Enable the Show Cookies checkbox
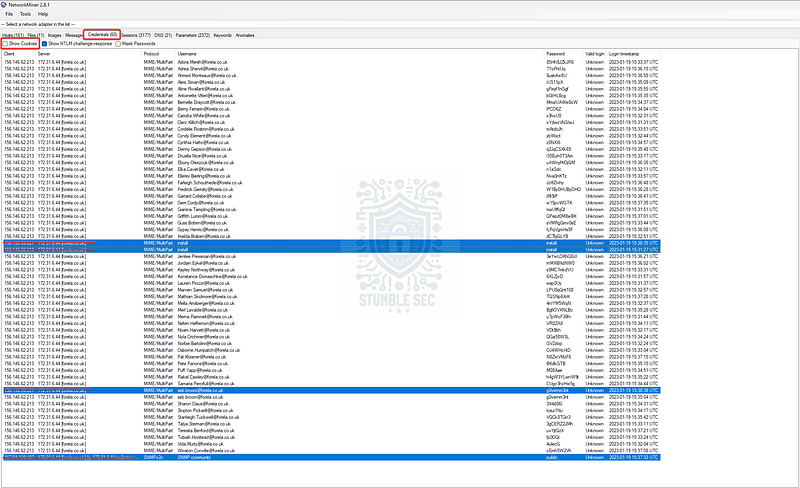 point(5,44)
